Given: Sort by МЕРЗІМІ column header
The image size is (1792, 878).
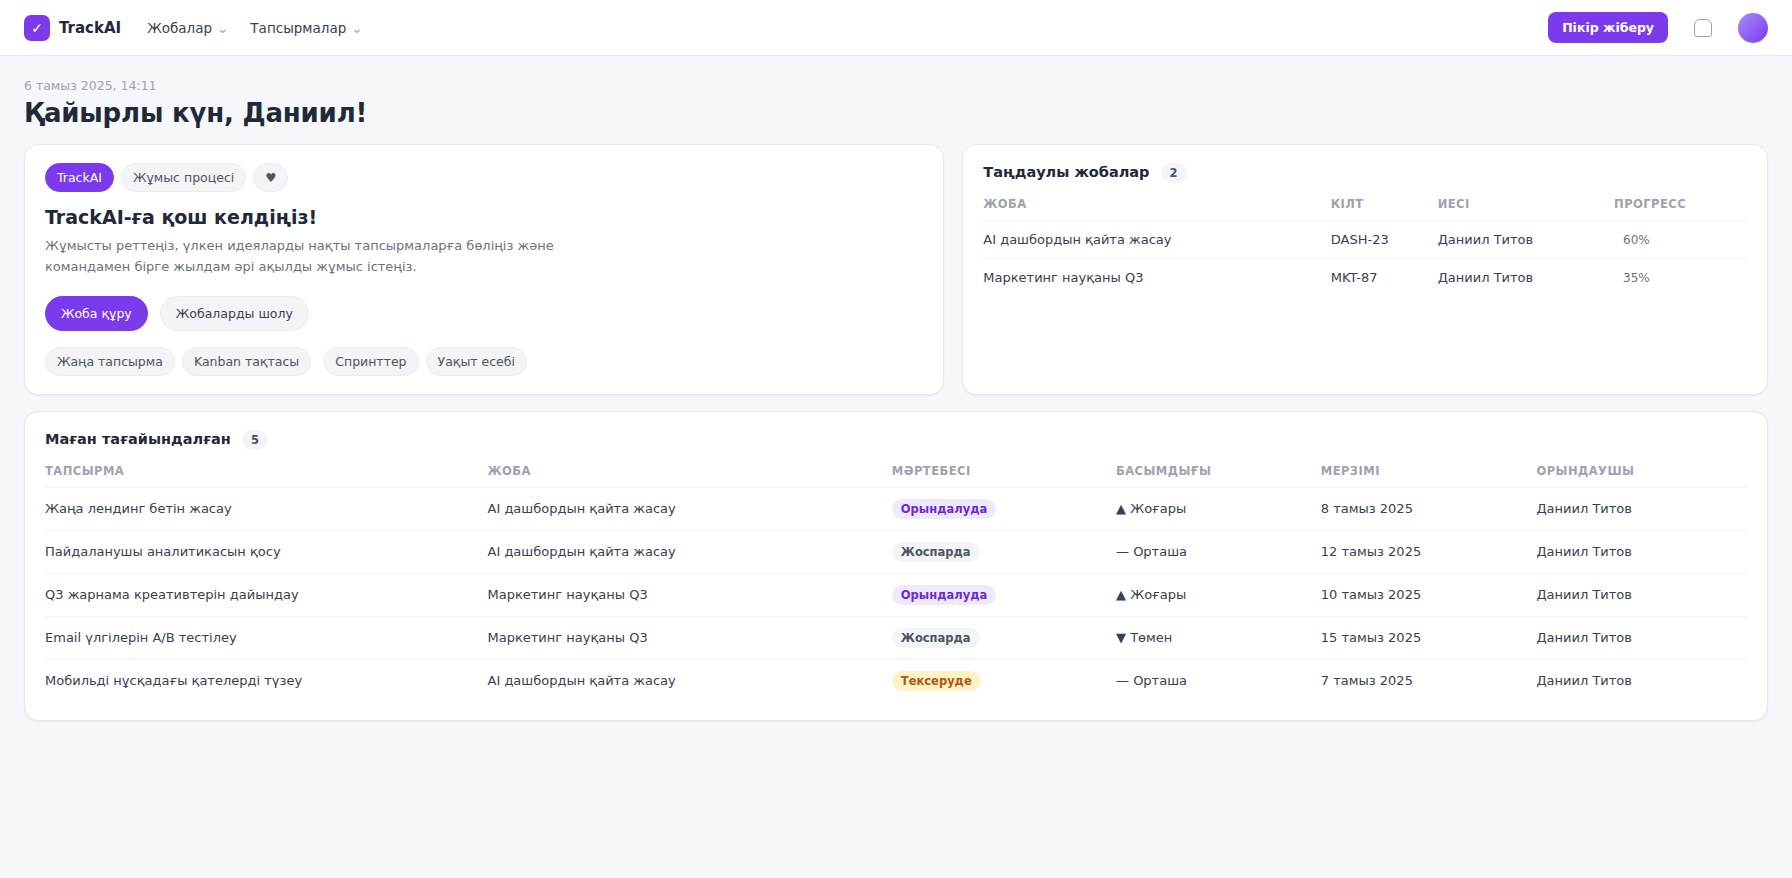Looking at the screenshot, I should pyautogui.click(x=1350, y=471).
